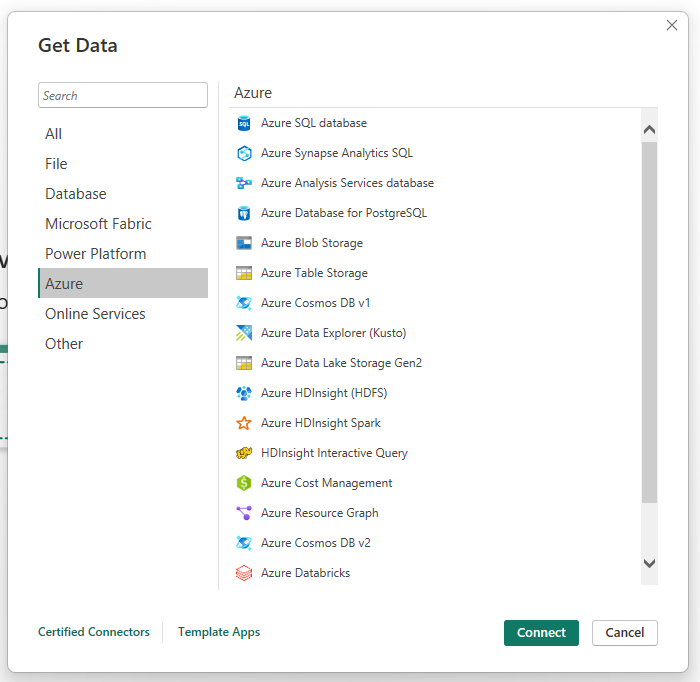Select "Azure HDInsight (HDFS)" text

tap(324, 393)
